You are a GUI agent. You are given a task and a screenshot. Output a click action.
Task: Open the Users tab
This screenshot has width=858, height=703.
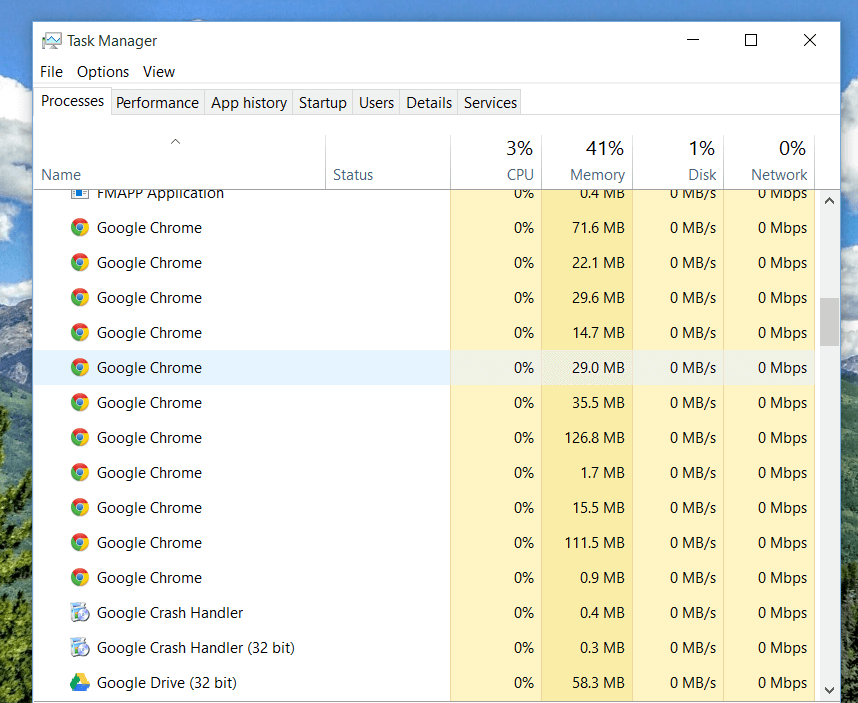pyautogui.click(x=376, y=103)
